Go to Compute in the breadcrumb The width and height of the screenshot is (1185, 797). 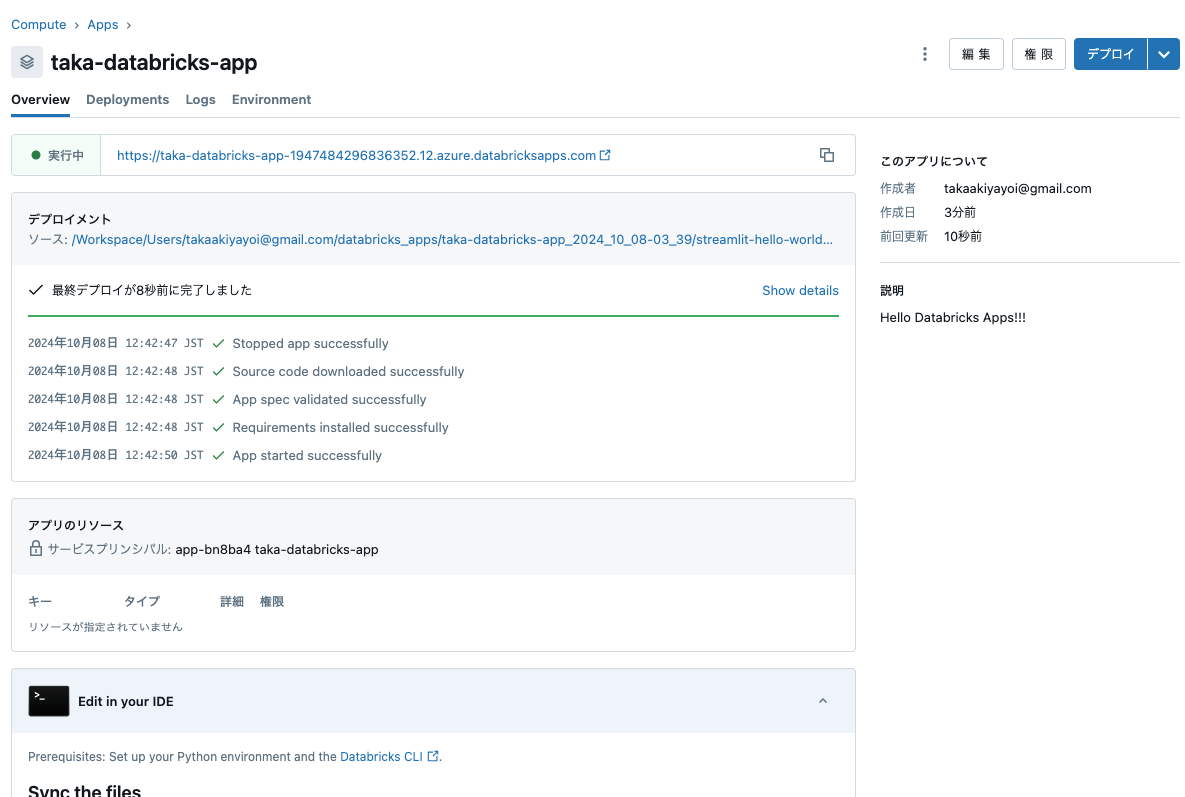tap(39, 25)
